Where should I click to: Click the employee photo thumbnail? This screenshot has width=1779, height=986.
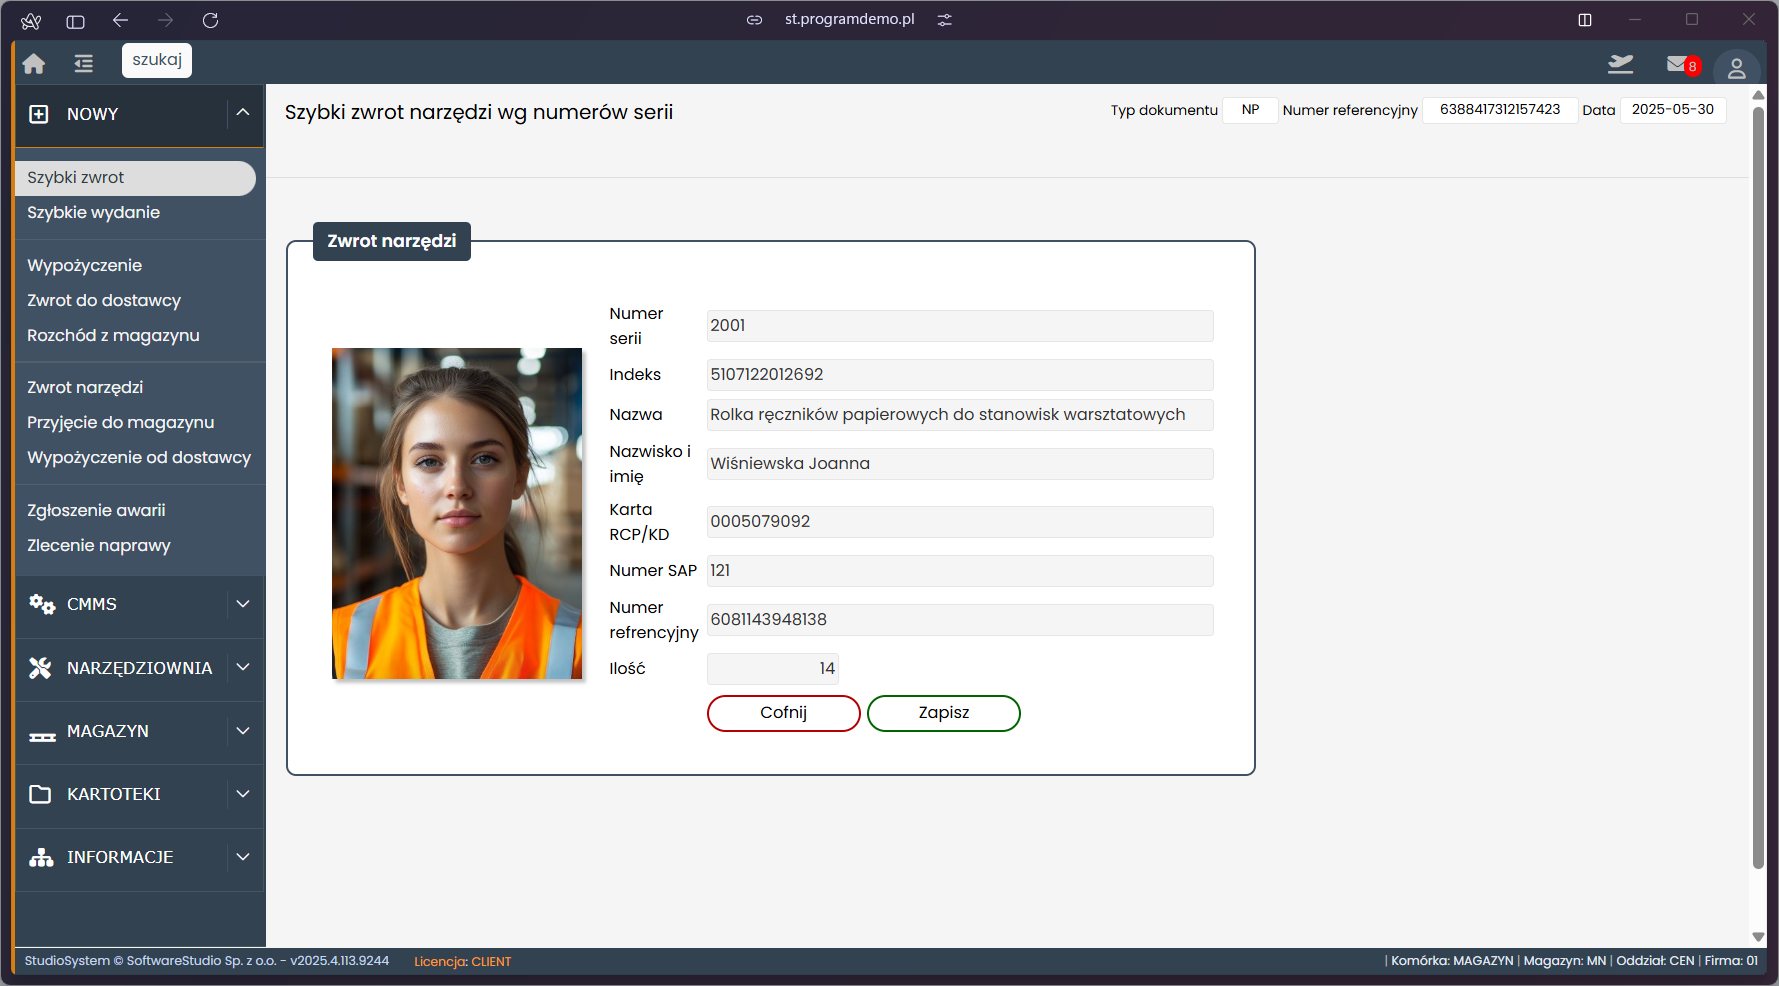tap(457, 513)
